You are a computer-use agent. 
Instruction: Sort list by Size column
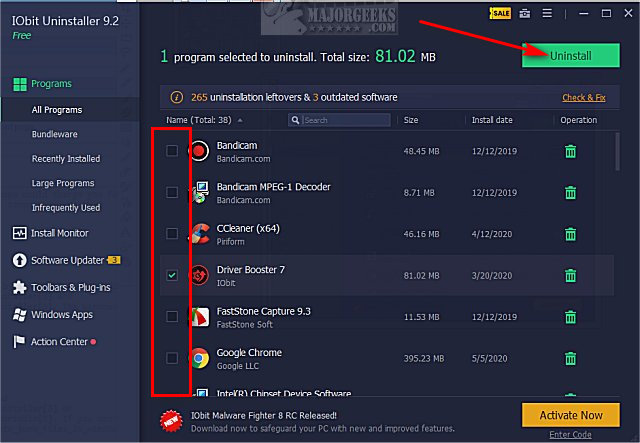(x=411, y=120)
